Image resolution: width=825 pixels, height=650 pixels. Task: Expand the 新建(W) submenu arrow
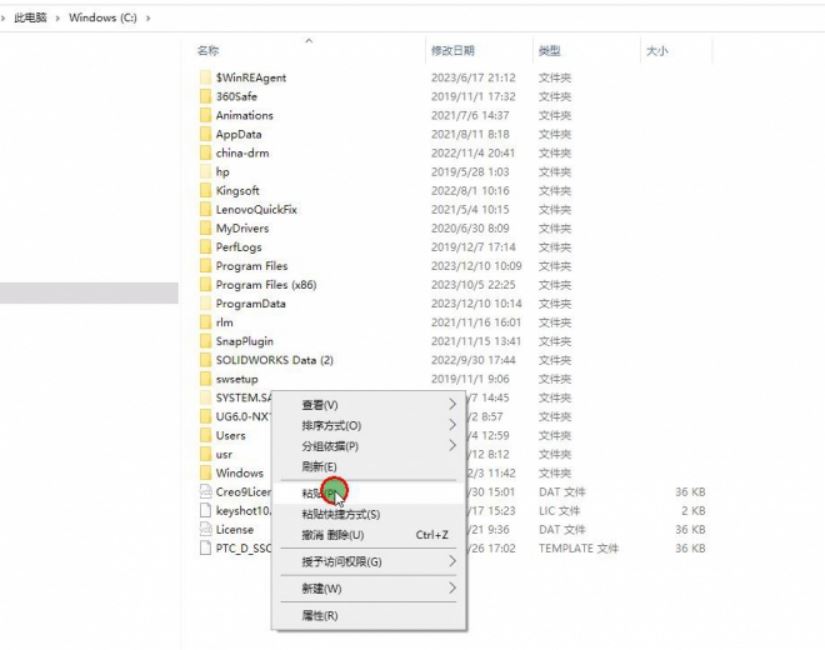point(452,589)
